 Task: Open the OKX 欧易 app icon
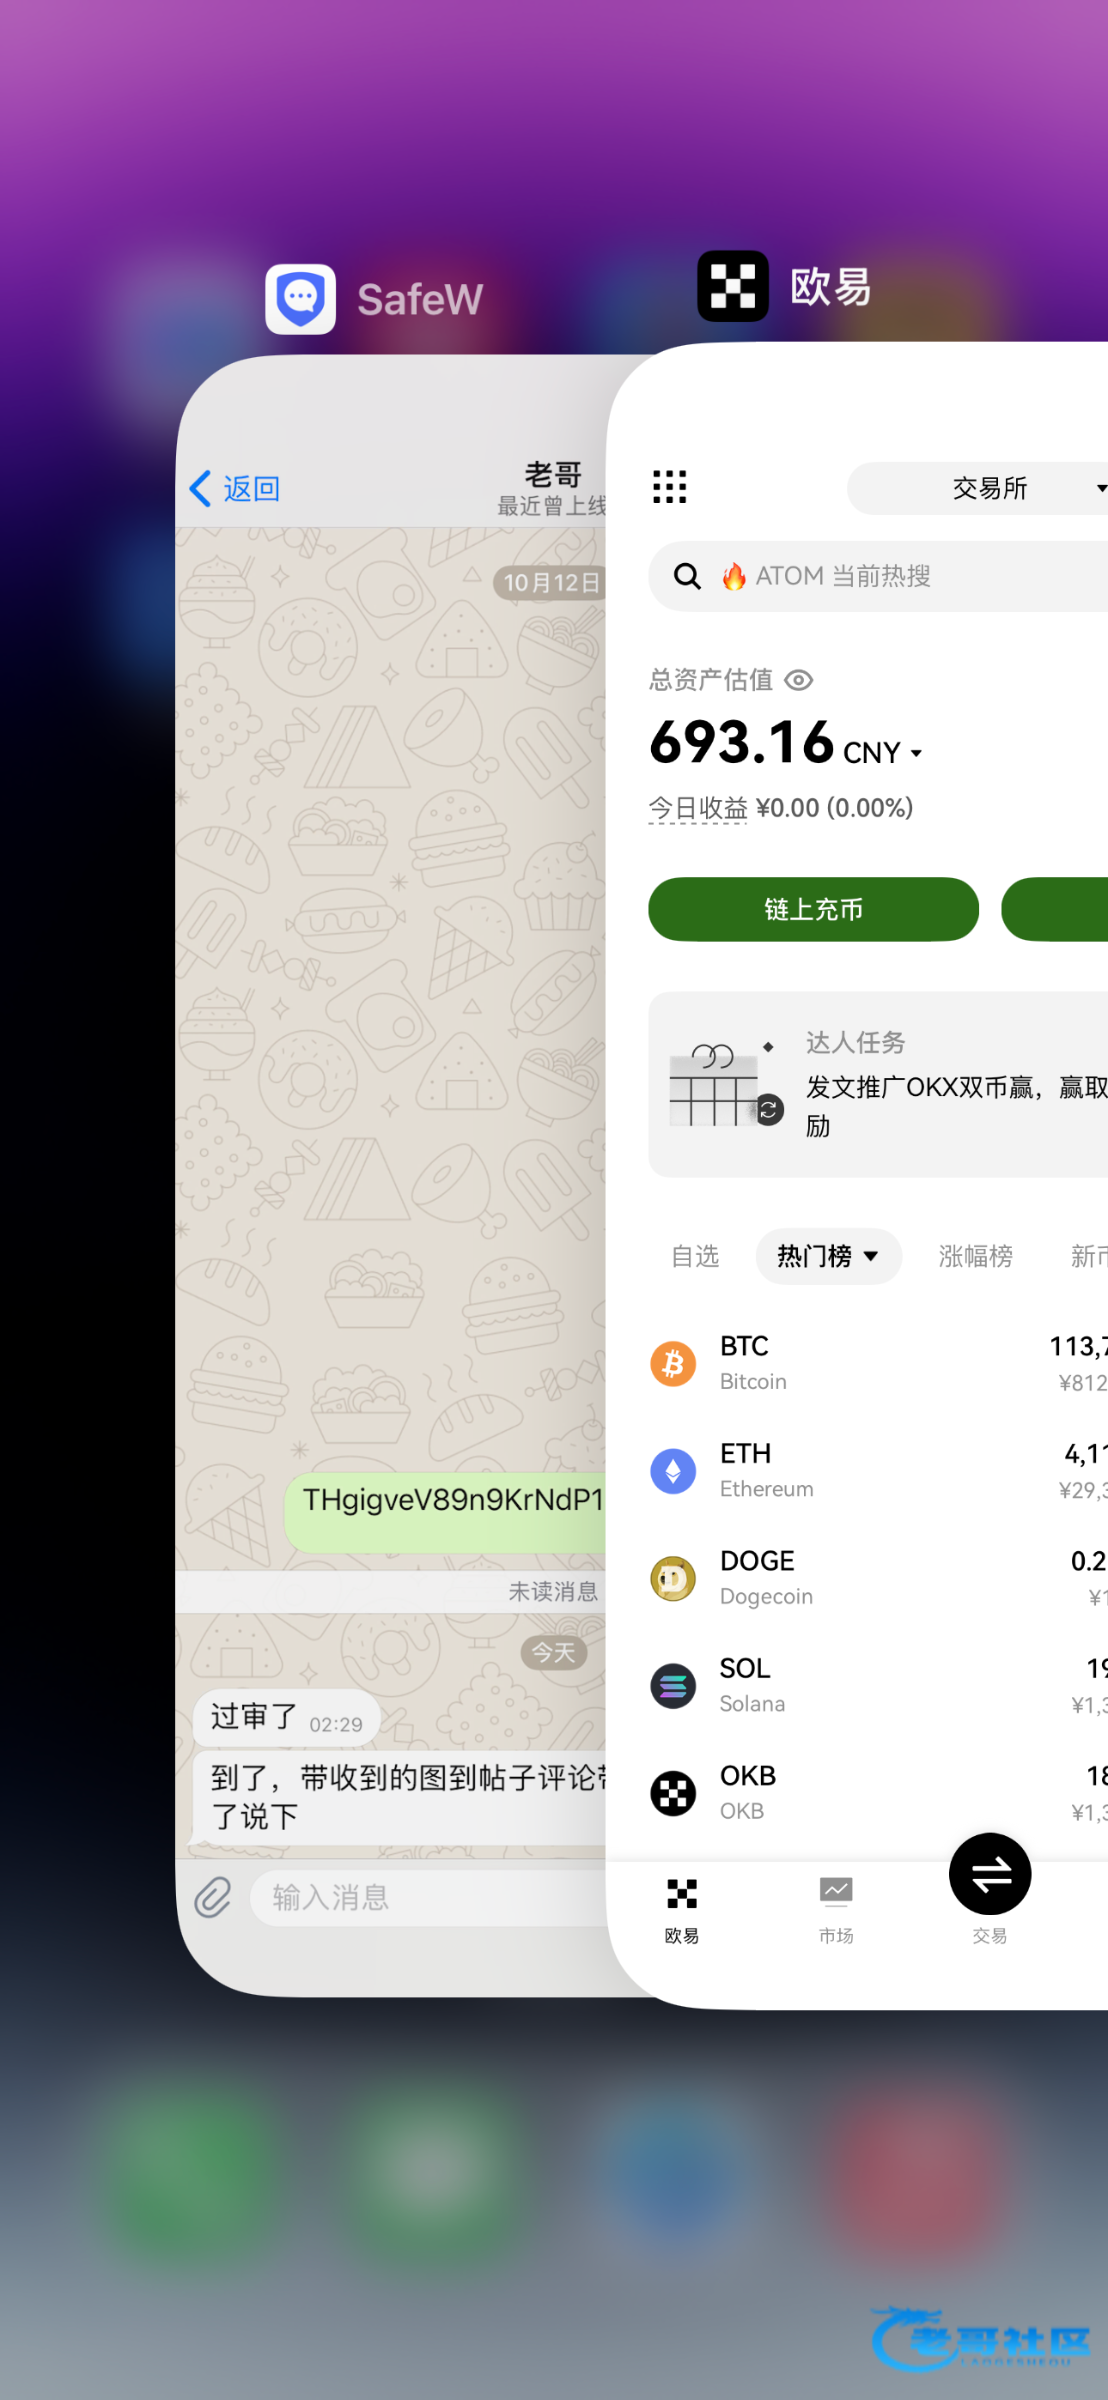(x=733, y=286)
